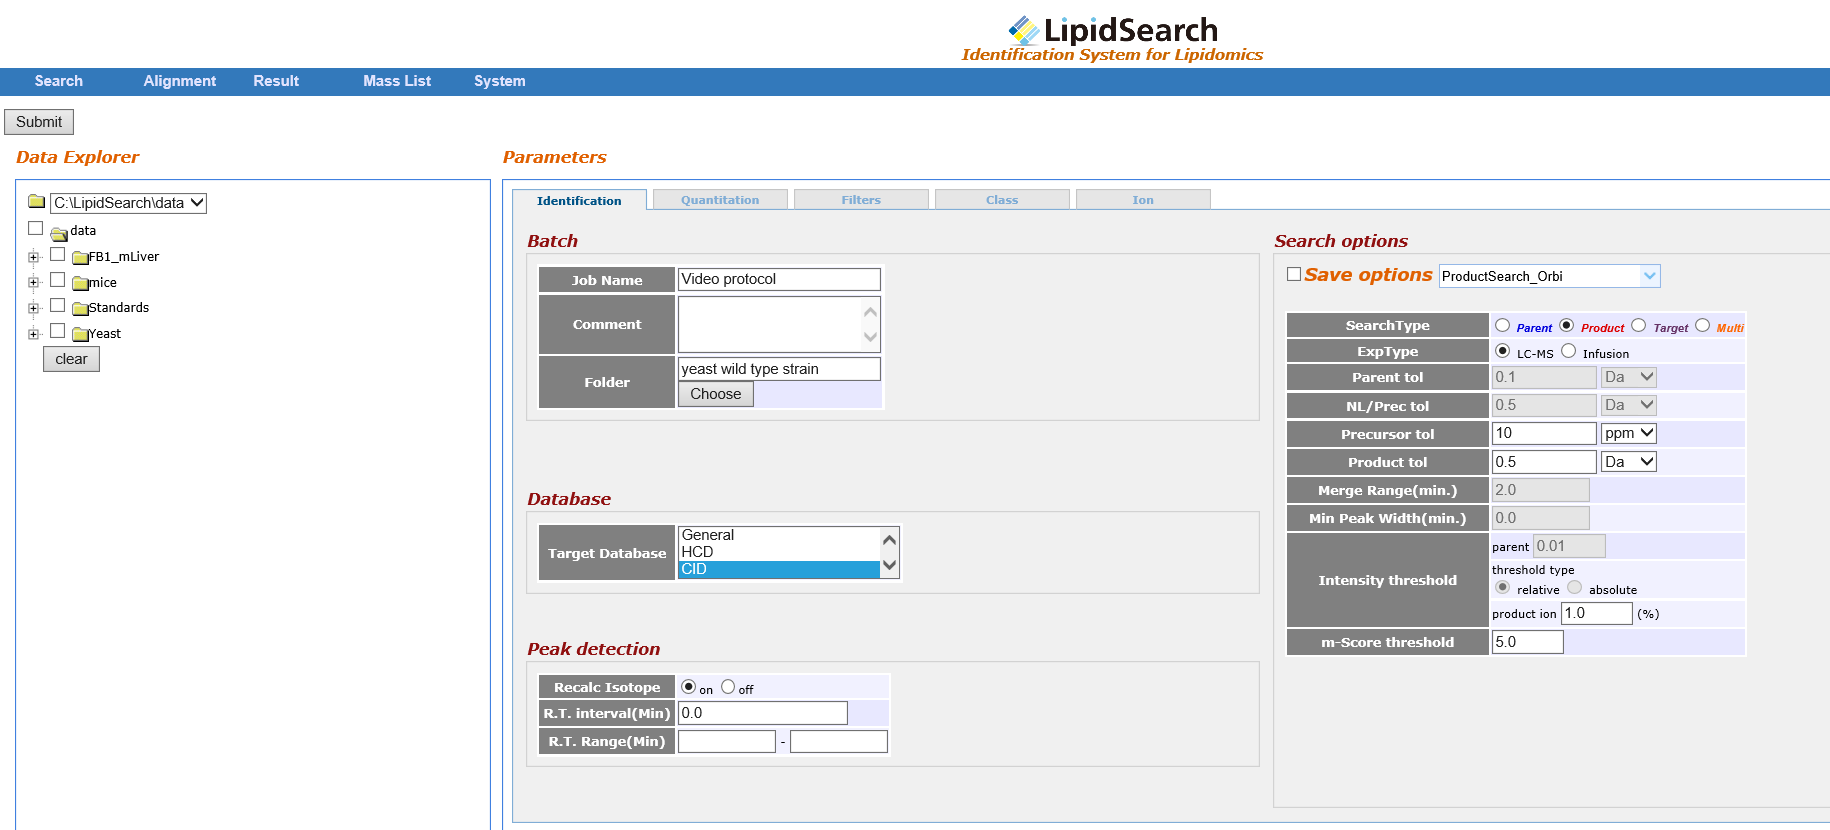Open the Mass List menu
Image resolution: width=1830 pixels, height=830 pixels.
coord(397,81)
